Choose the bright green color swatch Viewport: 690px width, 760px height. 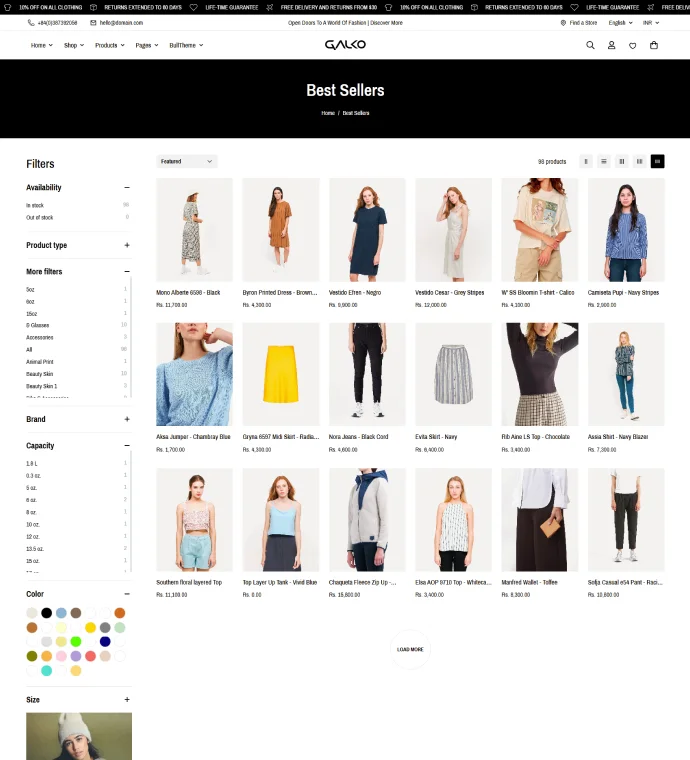(76, 642)
